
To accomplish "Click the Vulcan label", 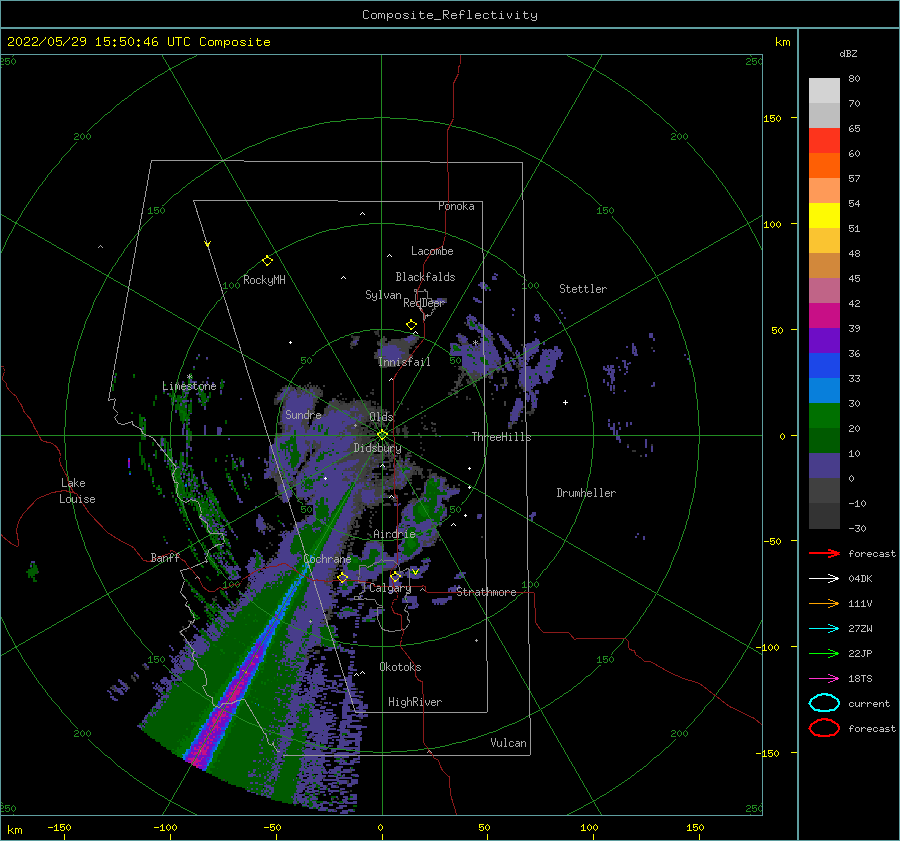I will pyautogui.click(x=508, y=743).
